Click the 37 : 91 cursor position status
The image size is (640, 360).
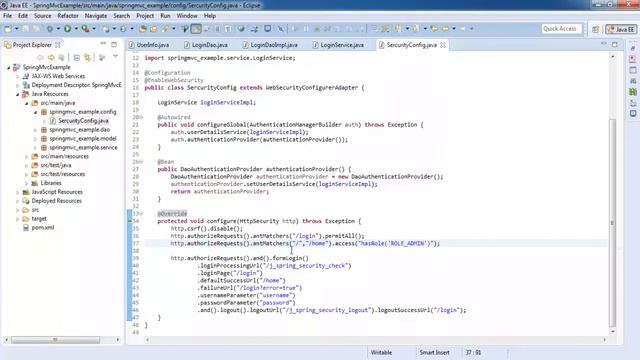[x=473, y=353]
